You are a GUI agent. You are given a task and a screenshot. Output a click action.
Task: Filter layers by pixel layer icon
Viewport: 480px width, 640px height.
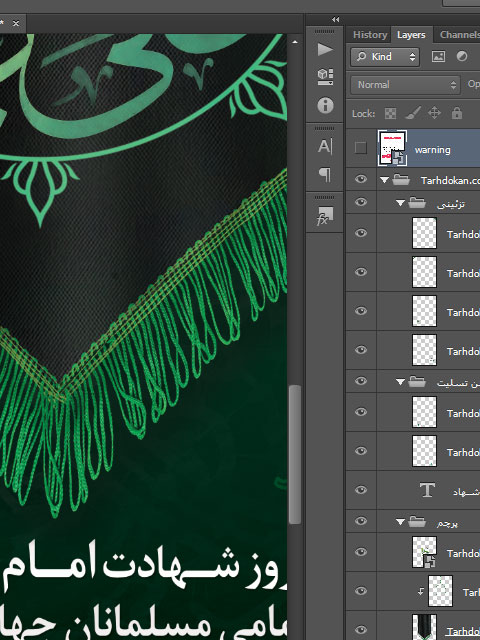438,56
